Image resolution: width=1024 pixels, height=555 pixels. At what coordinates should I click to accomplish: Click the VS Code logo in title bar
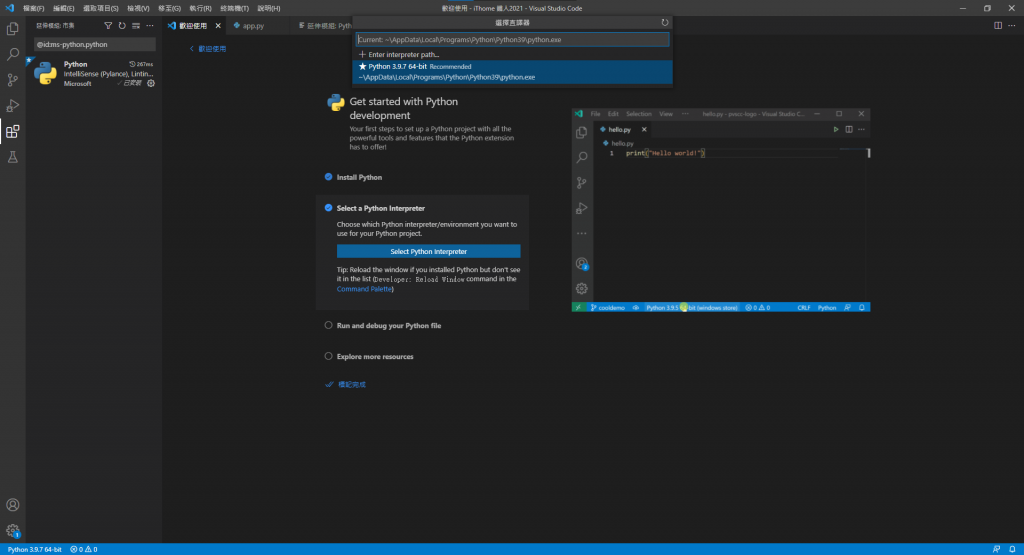[x=9, y=8]
